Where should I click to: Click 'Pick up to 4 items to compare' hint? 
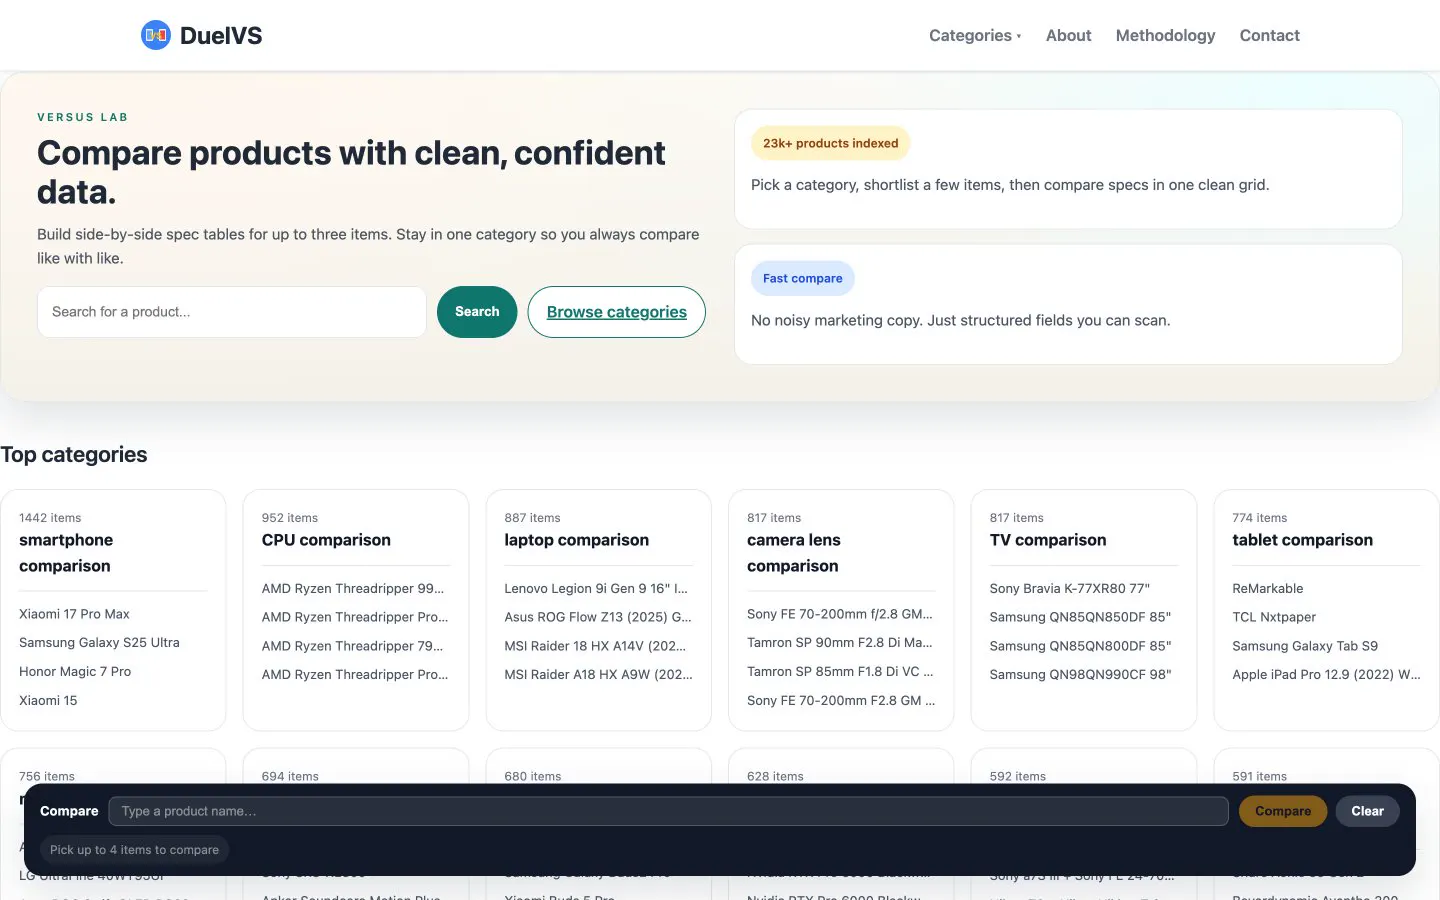134,850
